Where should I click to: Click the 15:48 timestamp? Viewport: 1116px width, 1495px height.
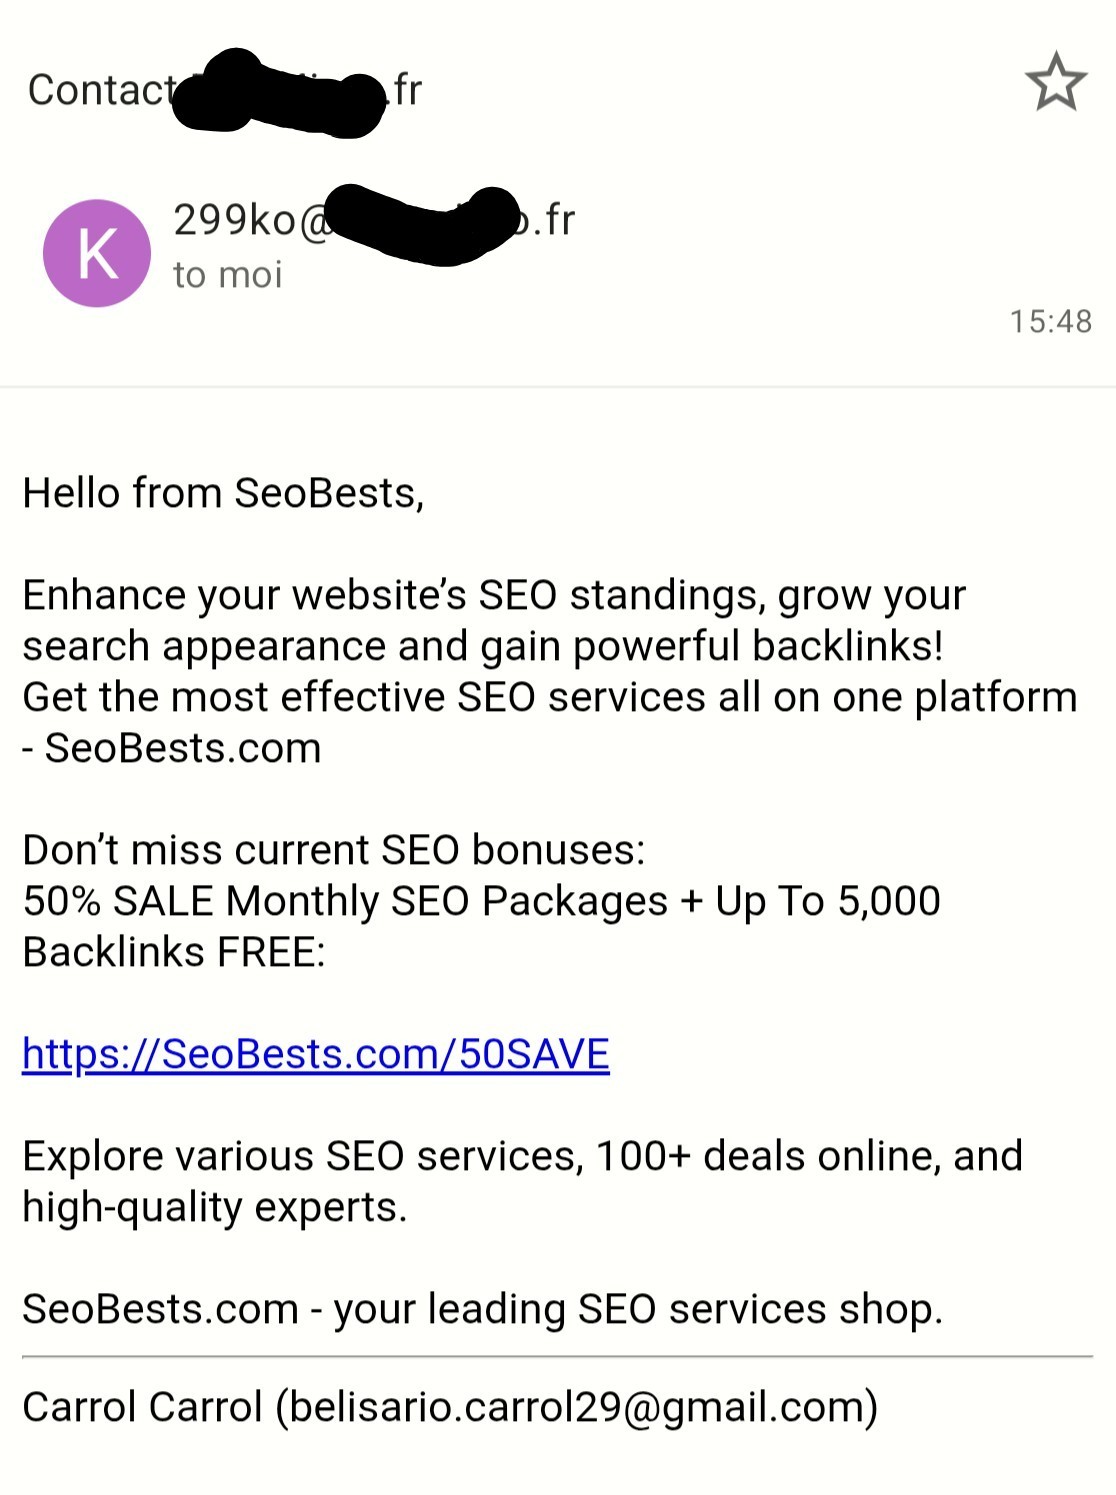1050,321
